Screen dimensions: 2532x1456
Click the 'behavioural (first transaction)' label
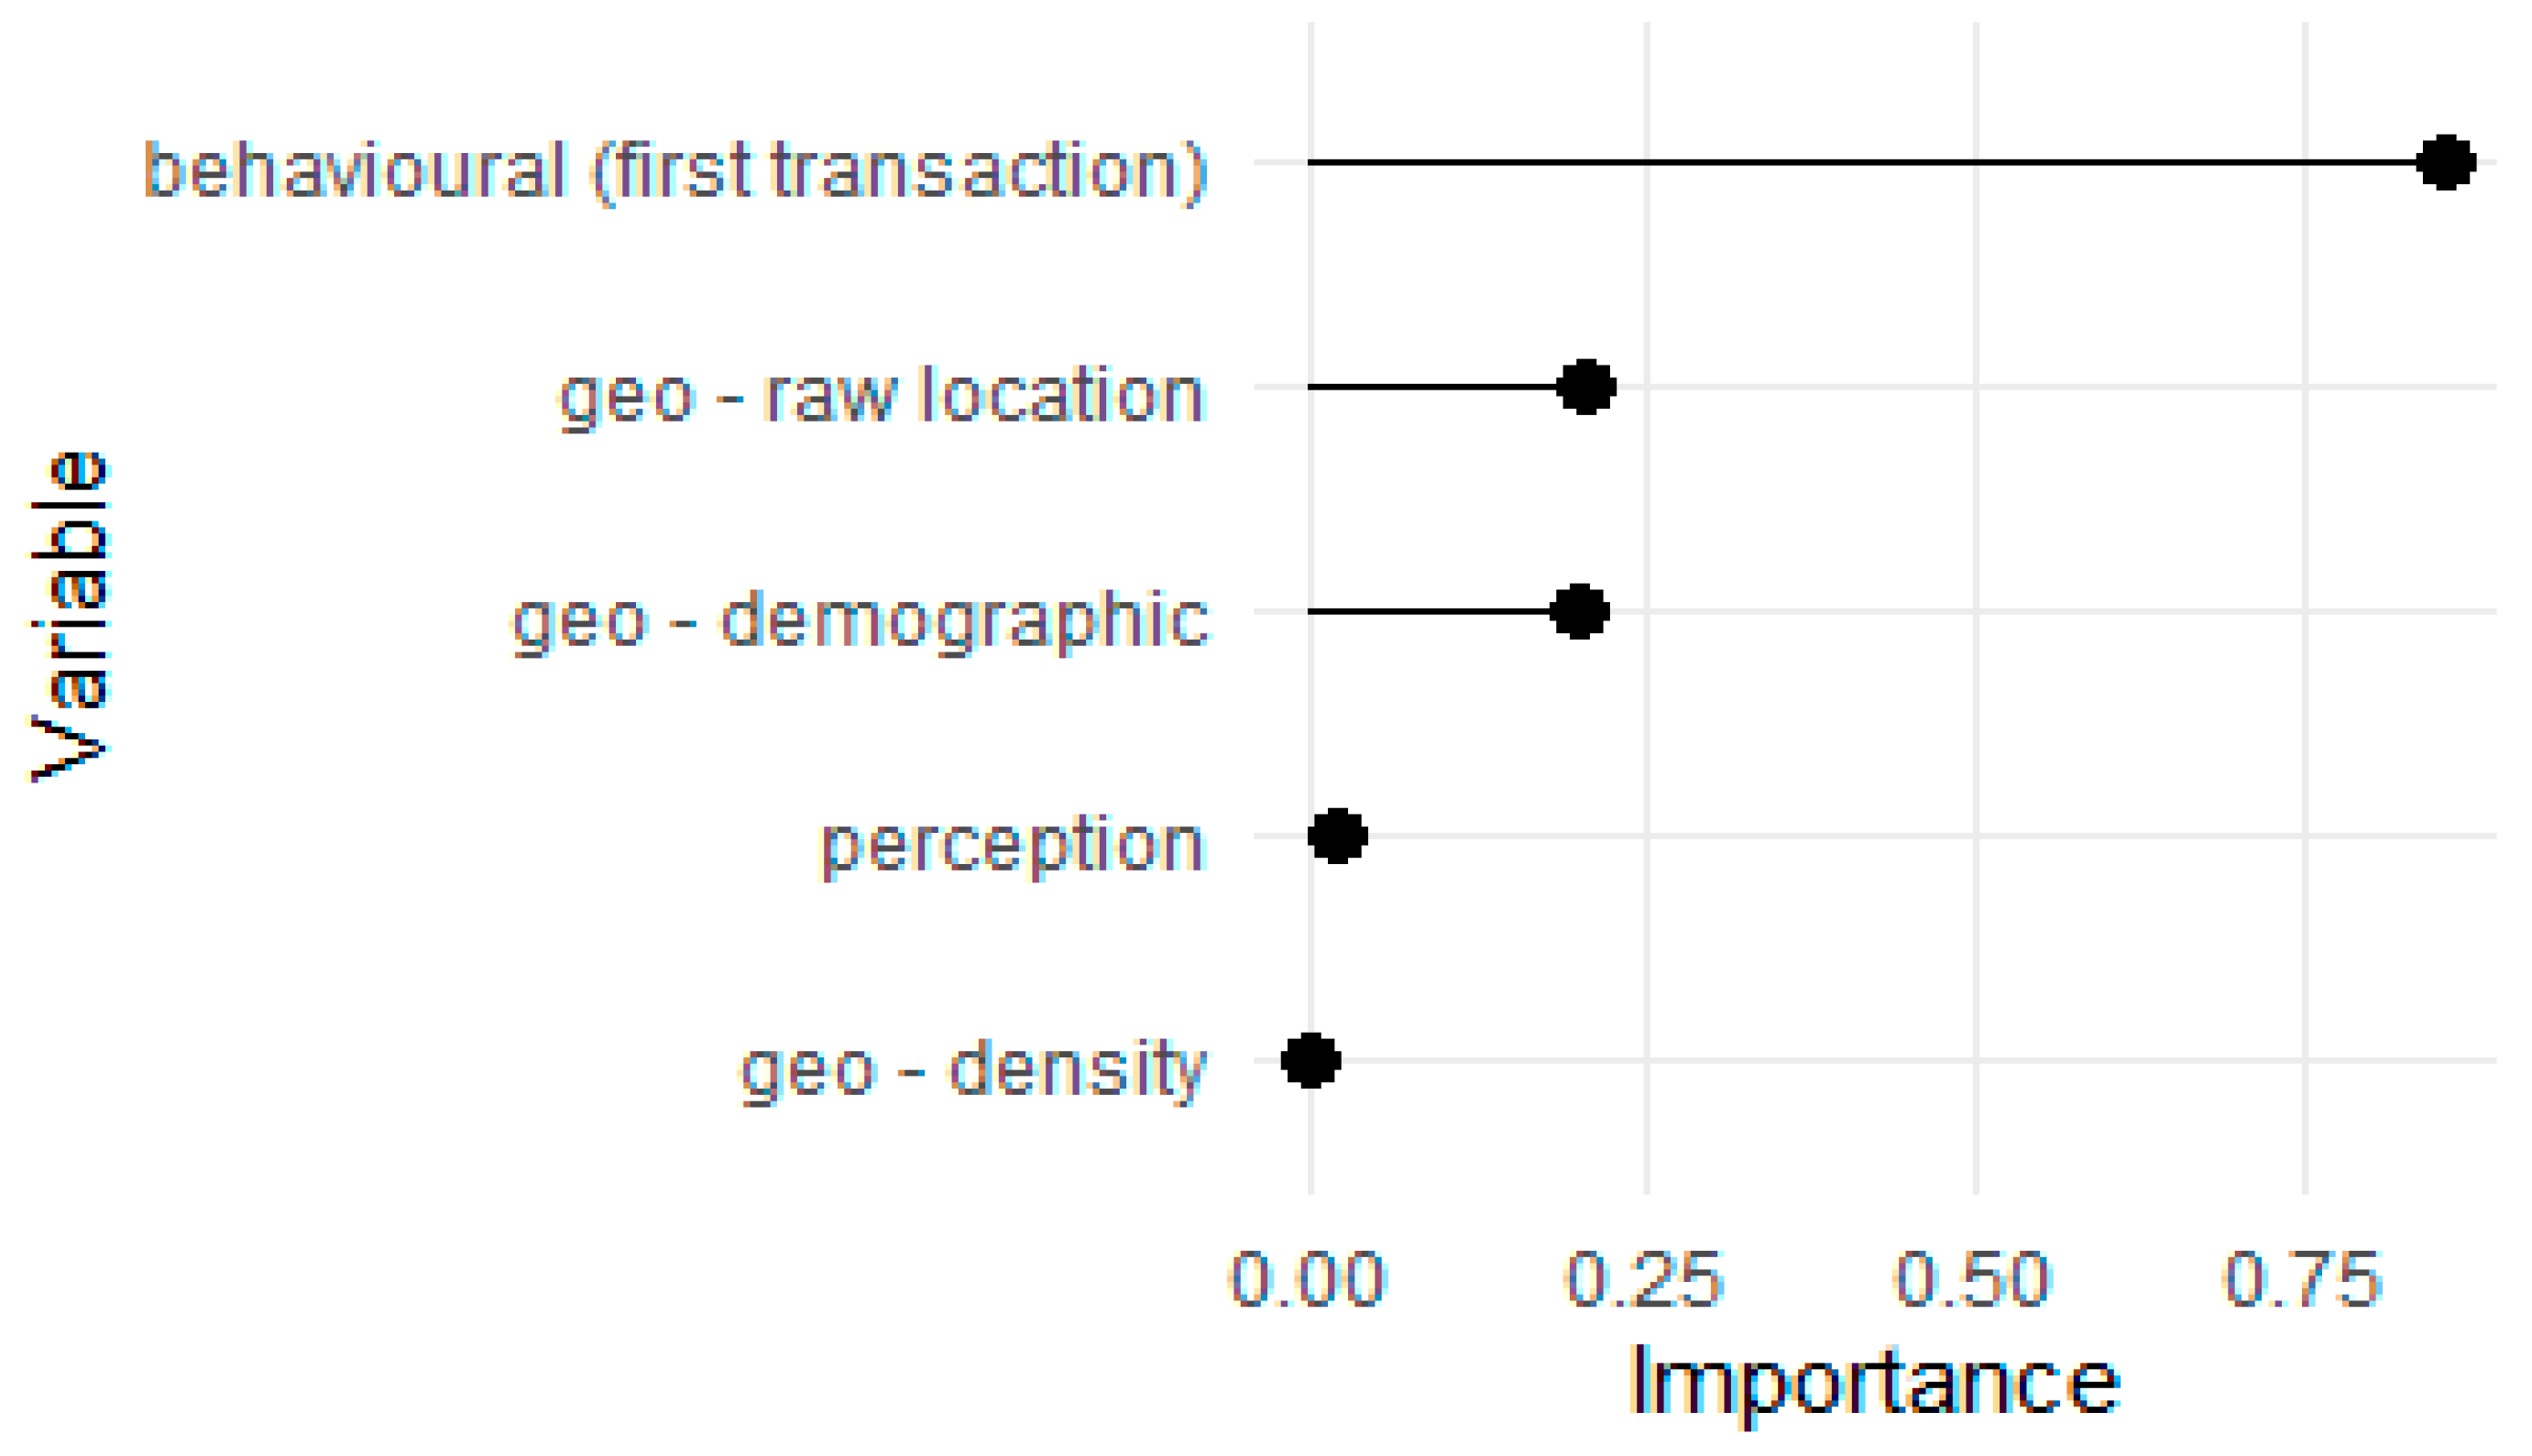click(x=676, y=172)
